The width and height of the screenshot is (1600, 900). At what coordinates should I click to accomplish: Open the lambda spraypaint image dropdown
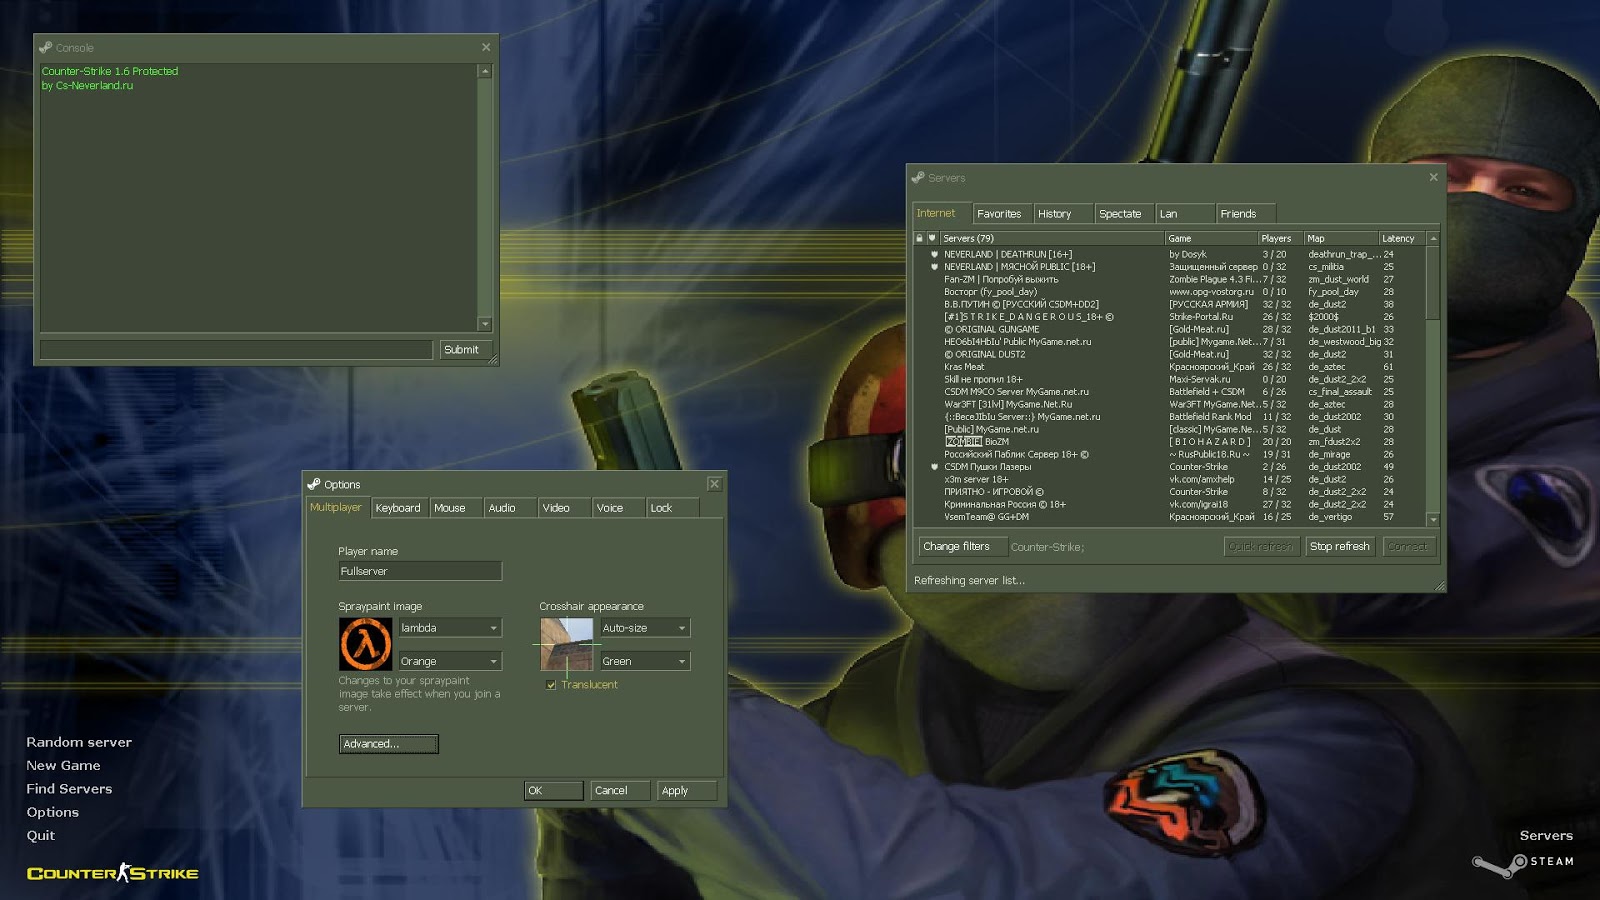(x=450, y=628)
